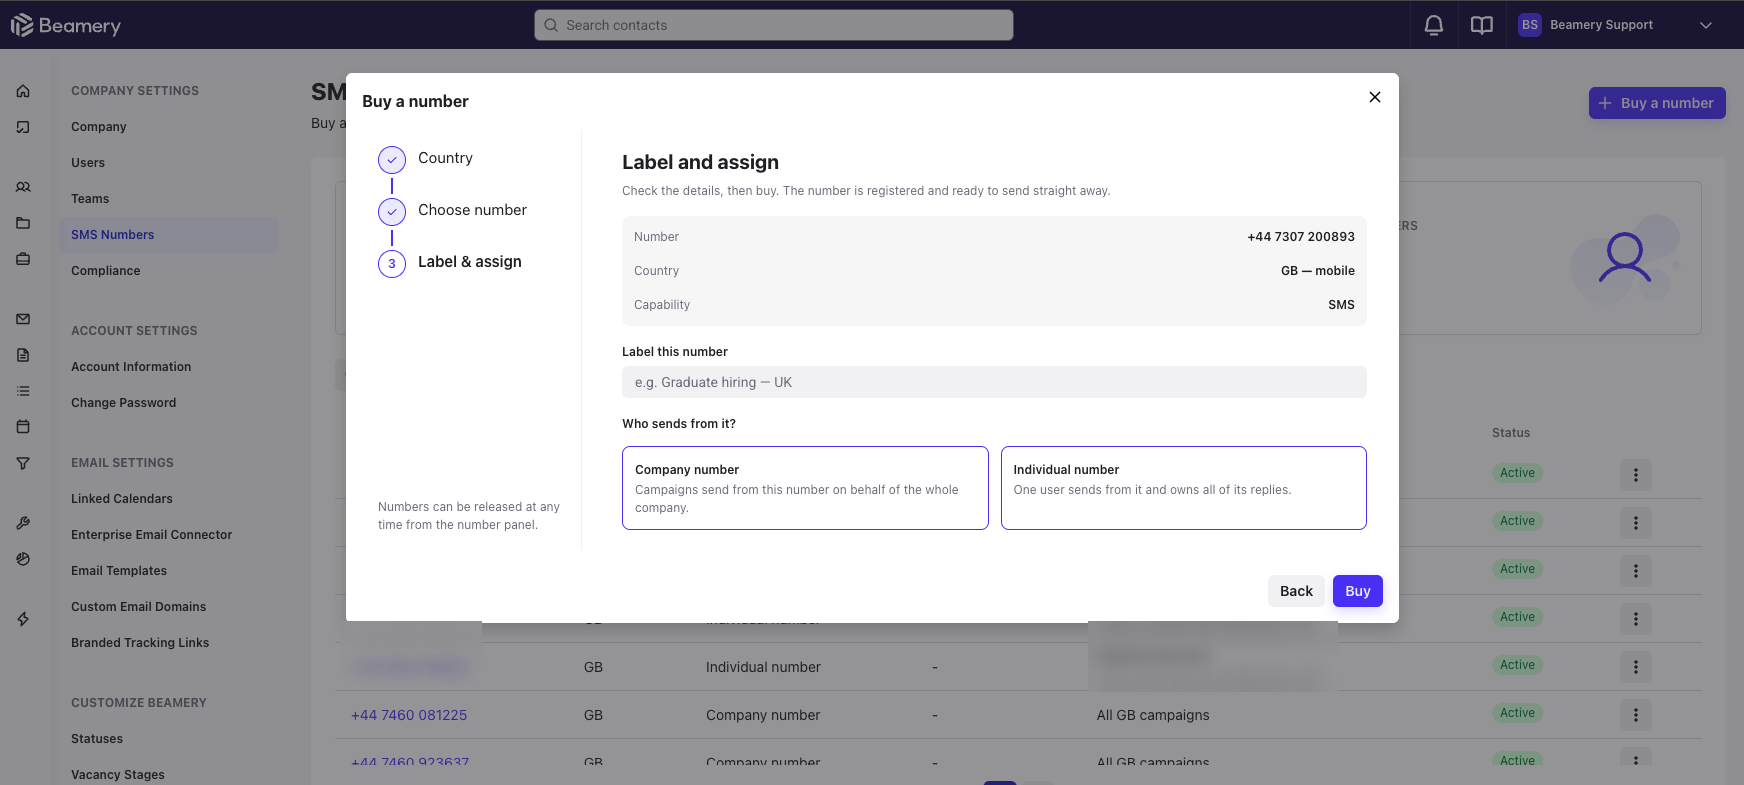Viewport: 1744px width, 785px height.
Task: Click the number value +44 7307 200893
Action: (1301, 237)
